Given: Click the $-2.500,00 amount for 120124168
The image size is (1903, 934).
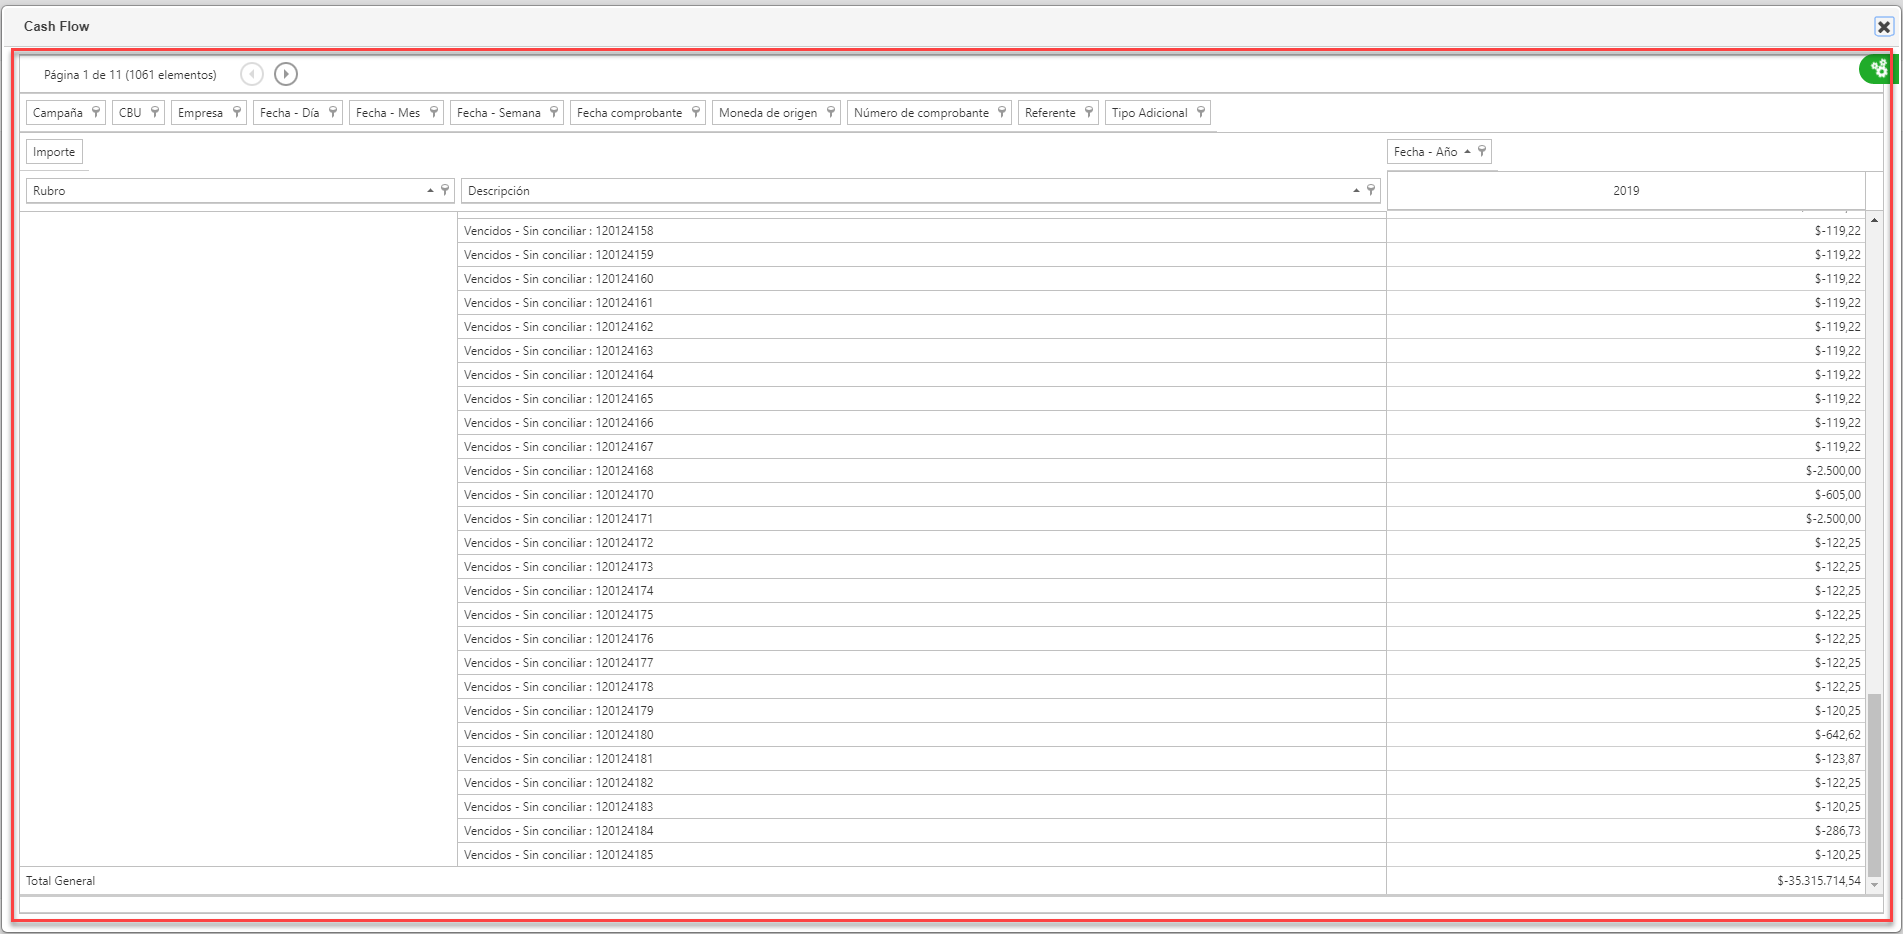Looking at the screenshot, I should (x=1834, y=471).
